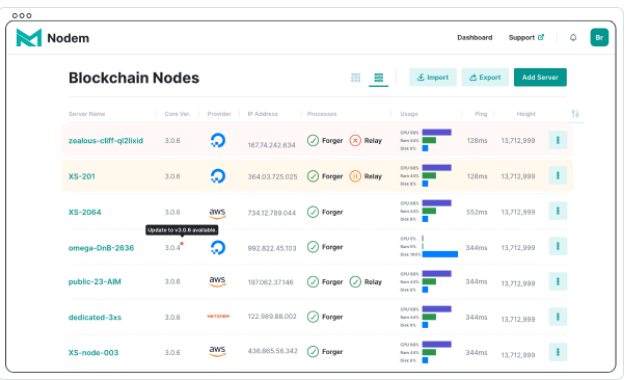Open actions menu for dedicated-3xs

(x=558, y=317)
